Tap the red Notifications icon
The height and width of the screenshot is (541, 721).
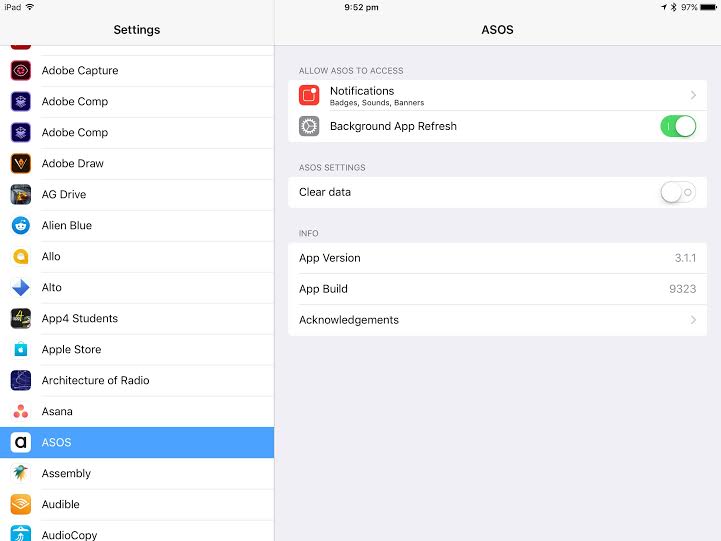pyautogui.click(x=309, y=95)
